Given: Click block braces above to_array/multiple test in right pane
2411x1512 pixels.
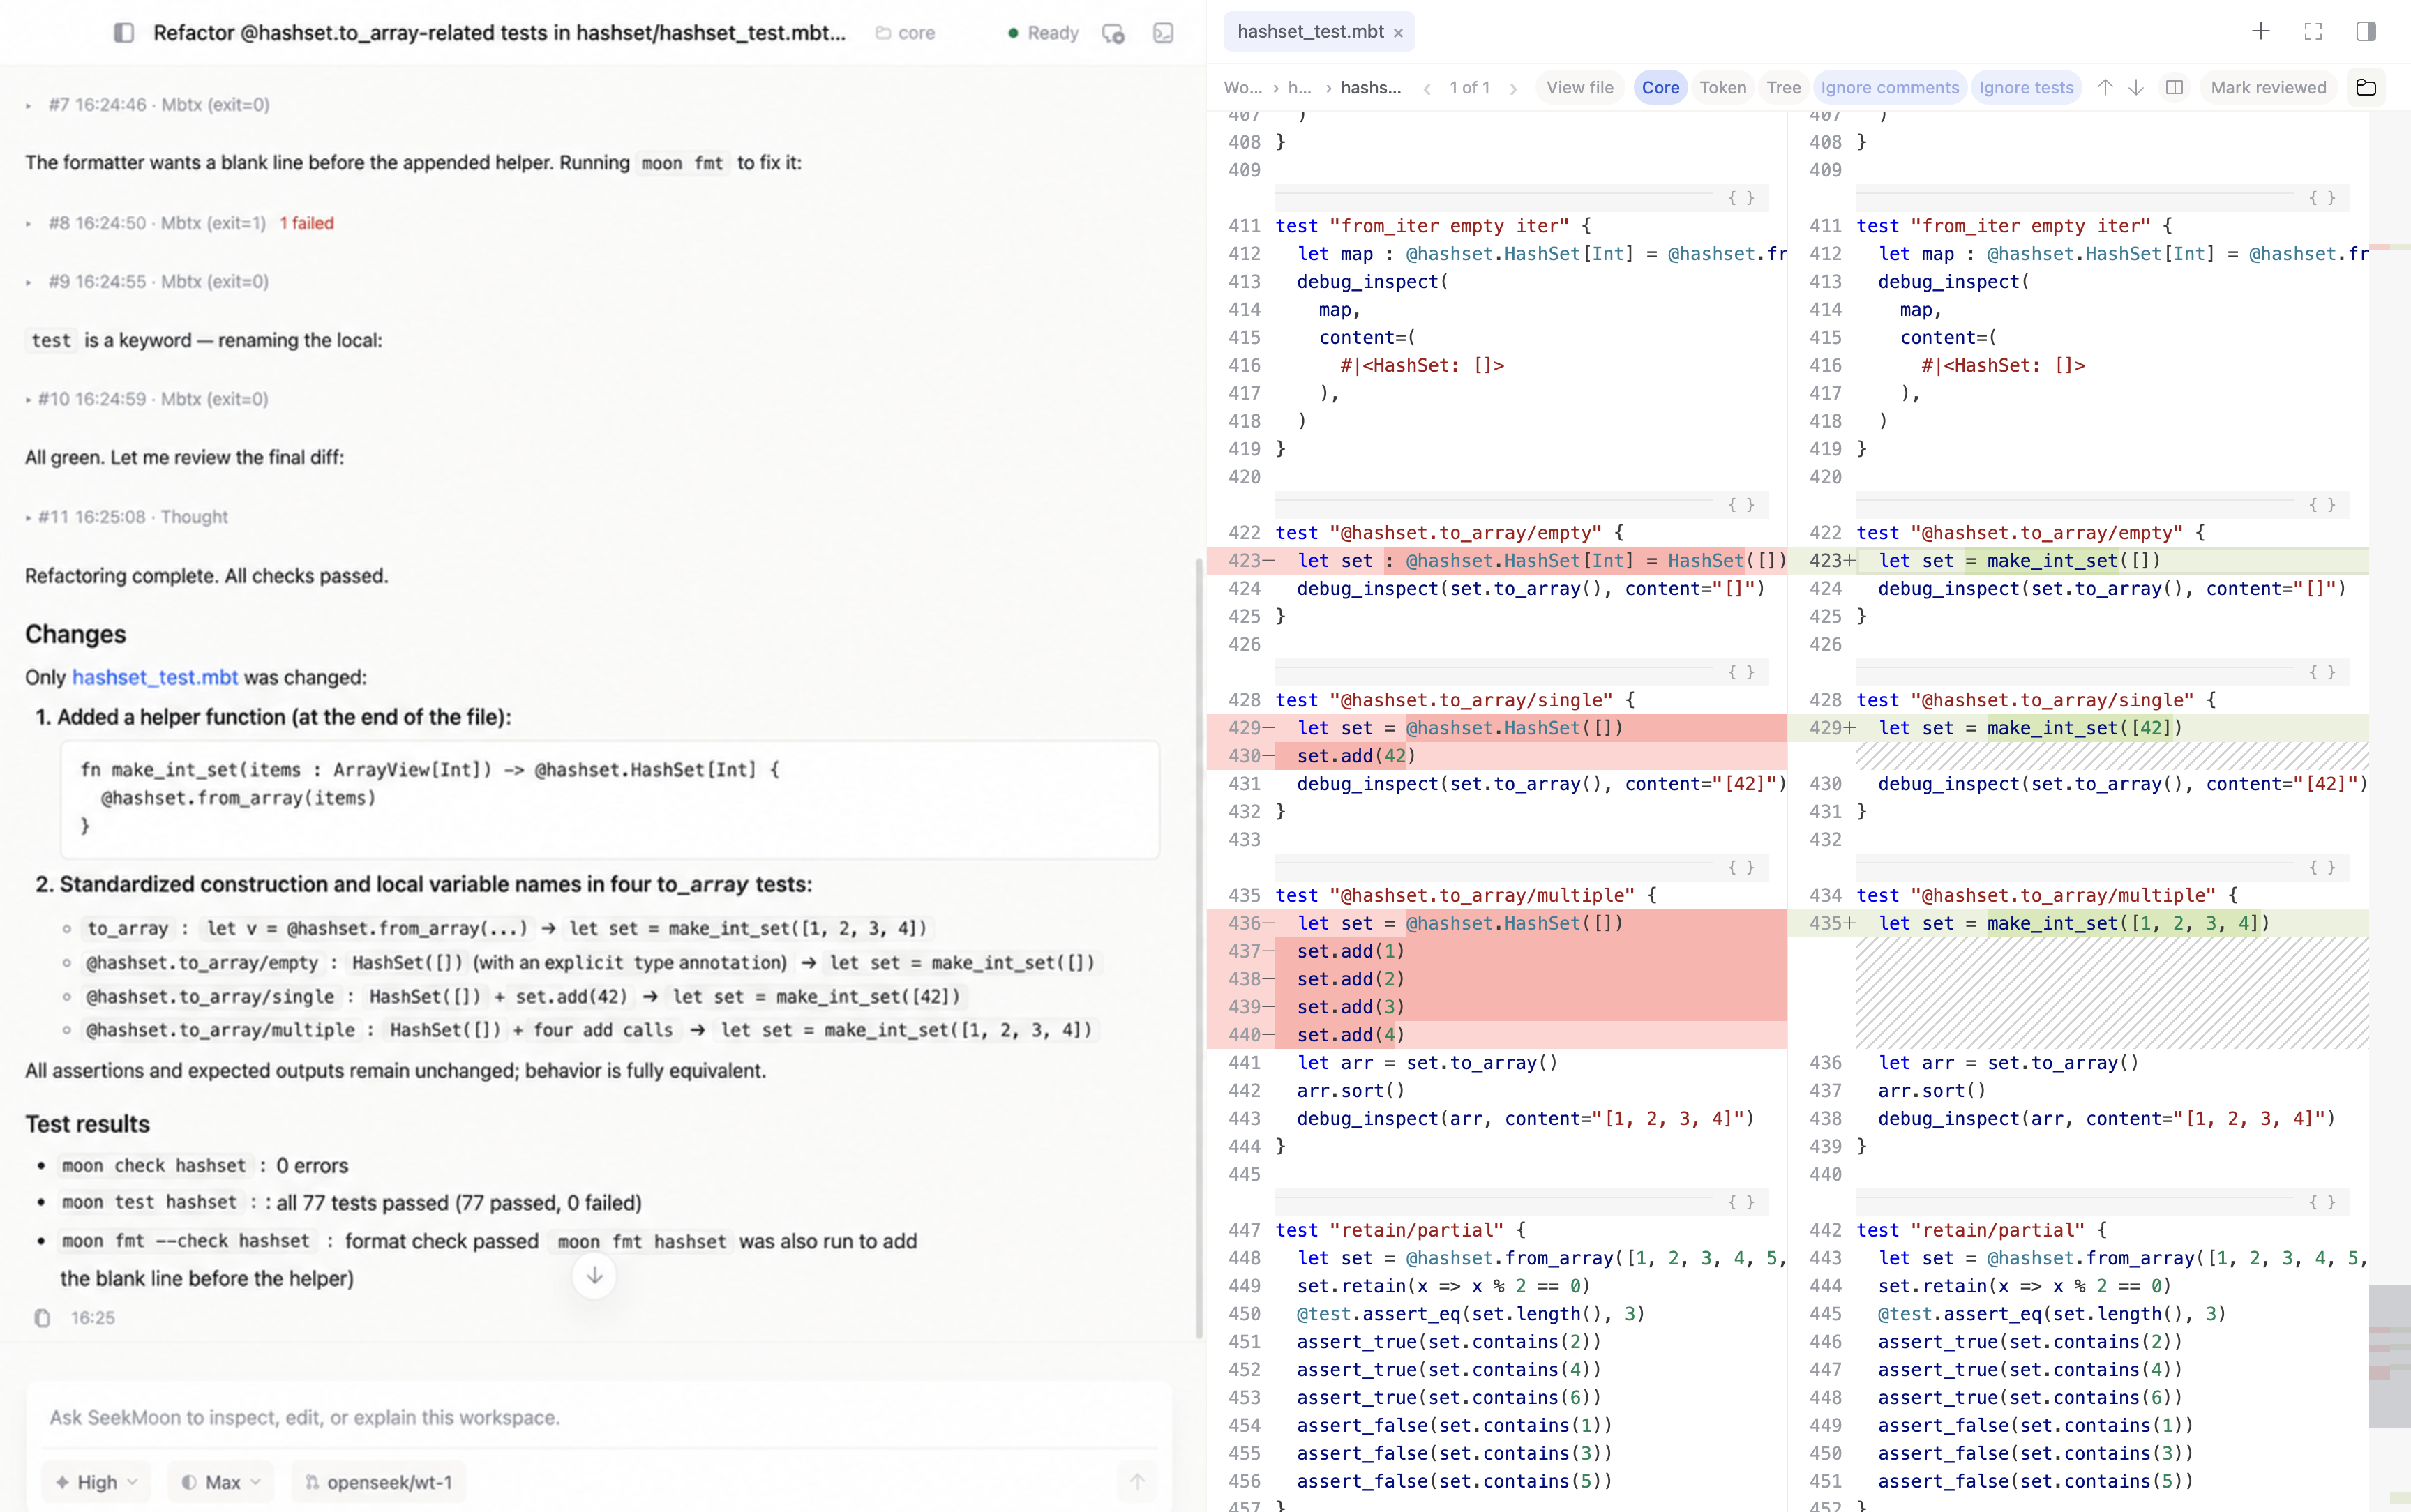Looking at the screenshot, I should click(2322, 867).
